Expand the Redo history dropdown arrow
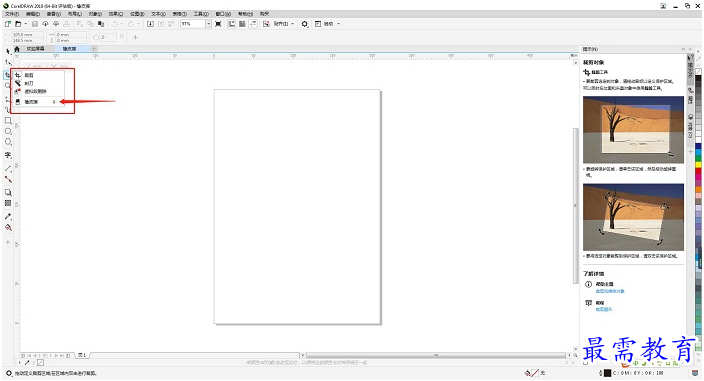 (138, 24)
